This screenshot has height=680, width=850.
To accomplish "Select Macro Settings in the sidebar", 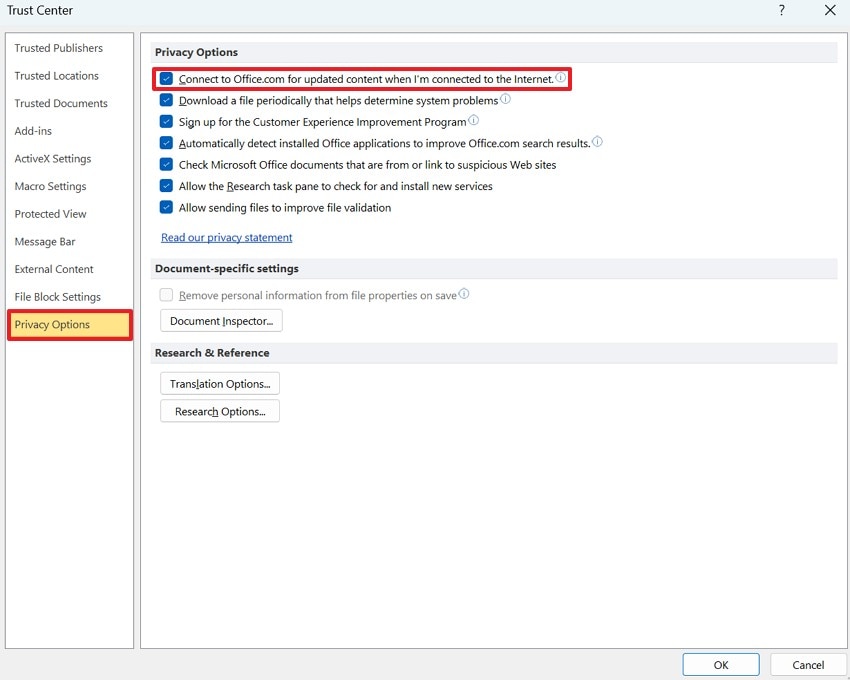I will (49, 186).
